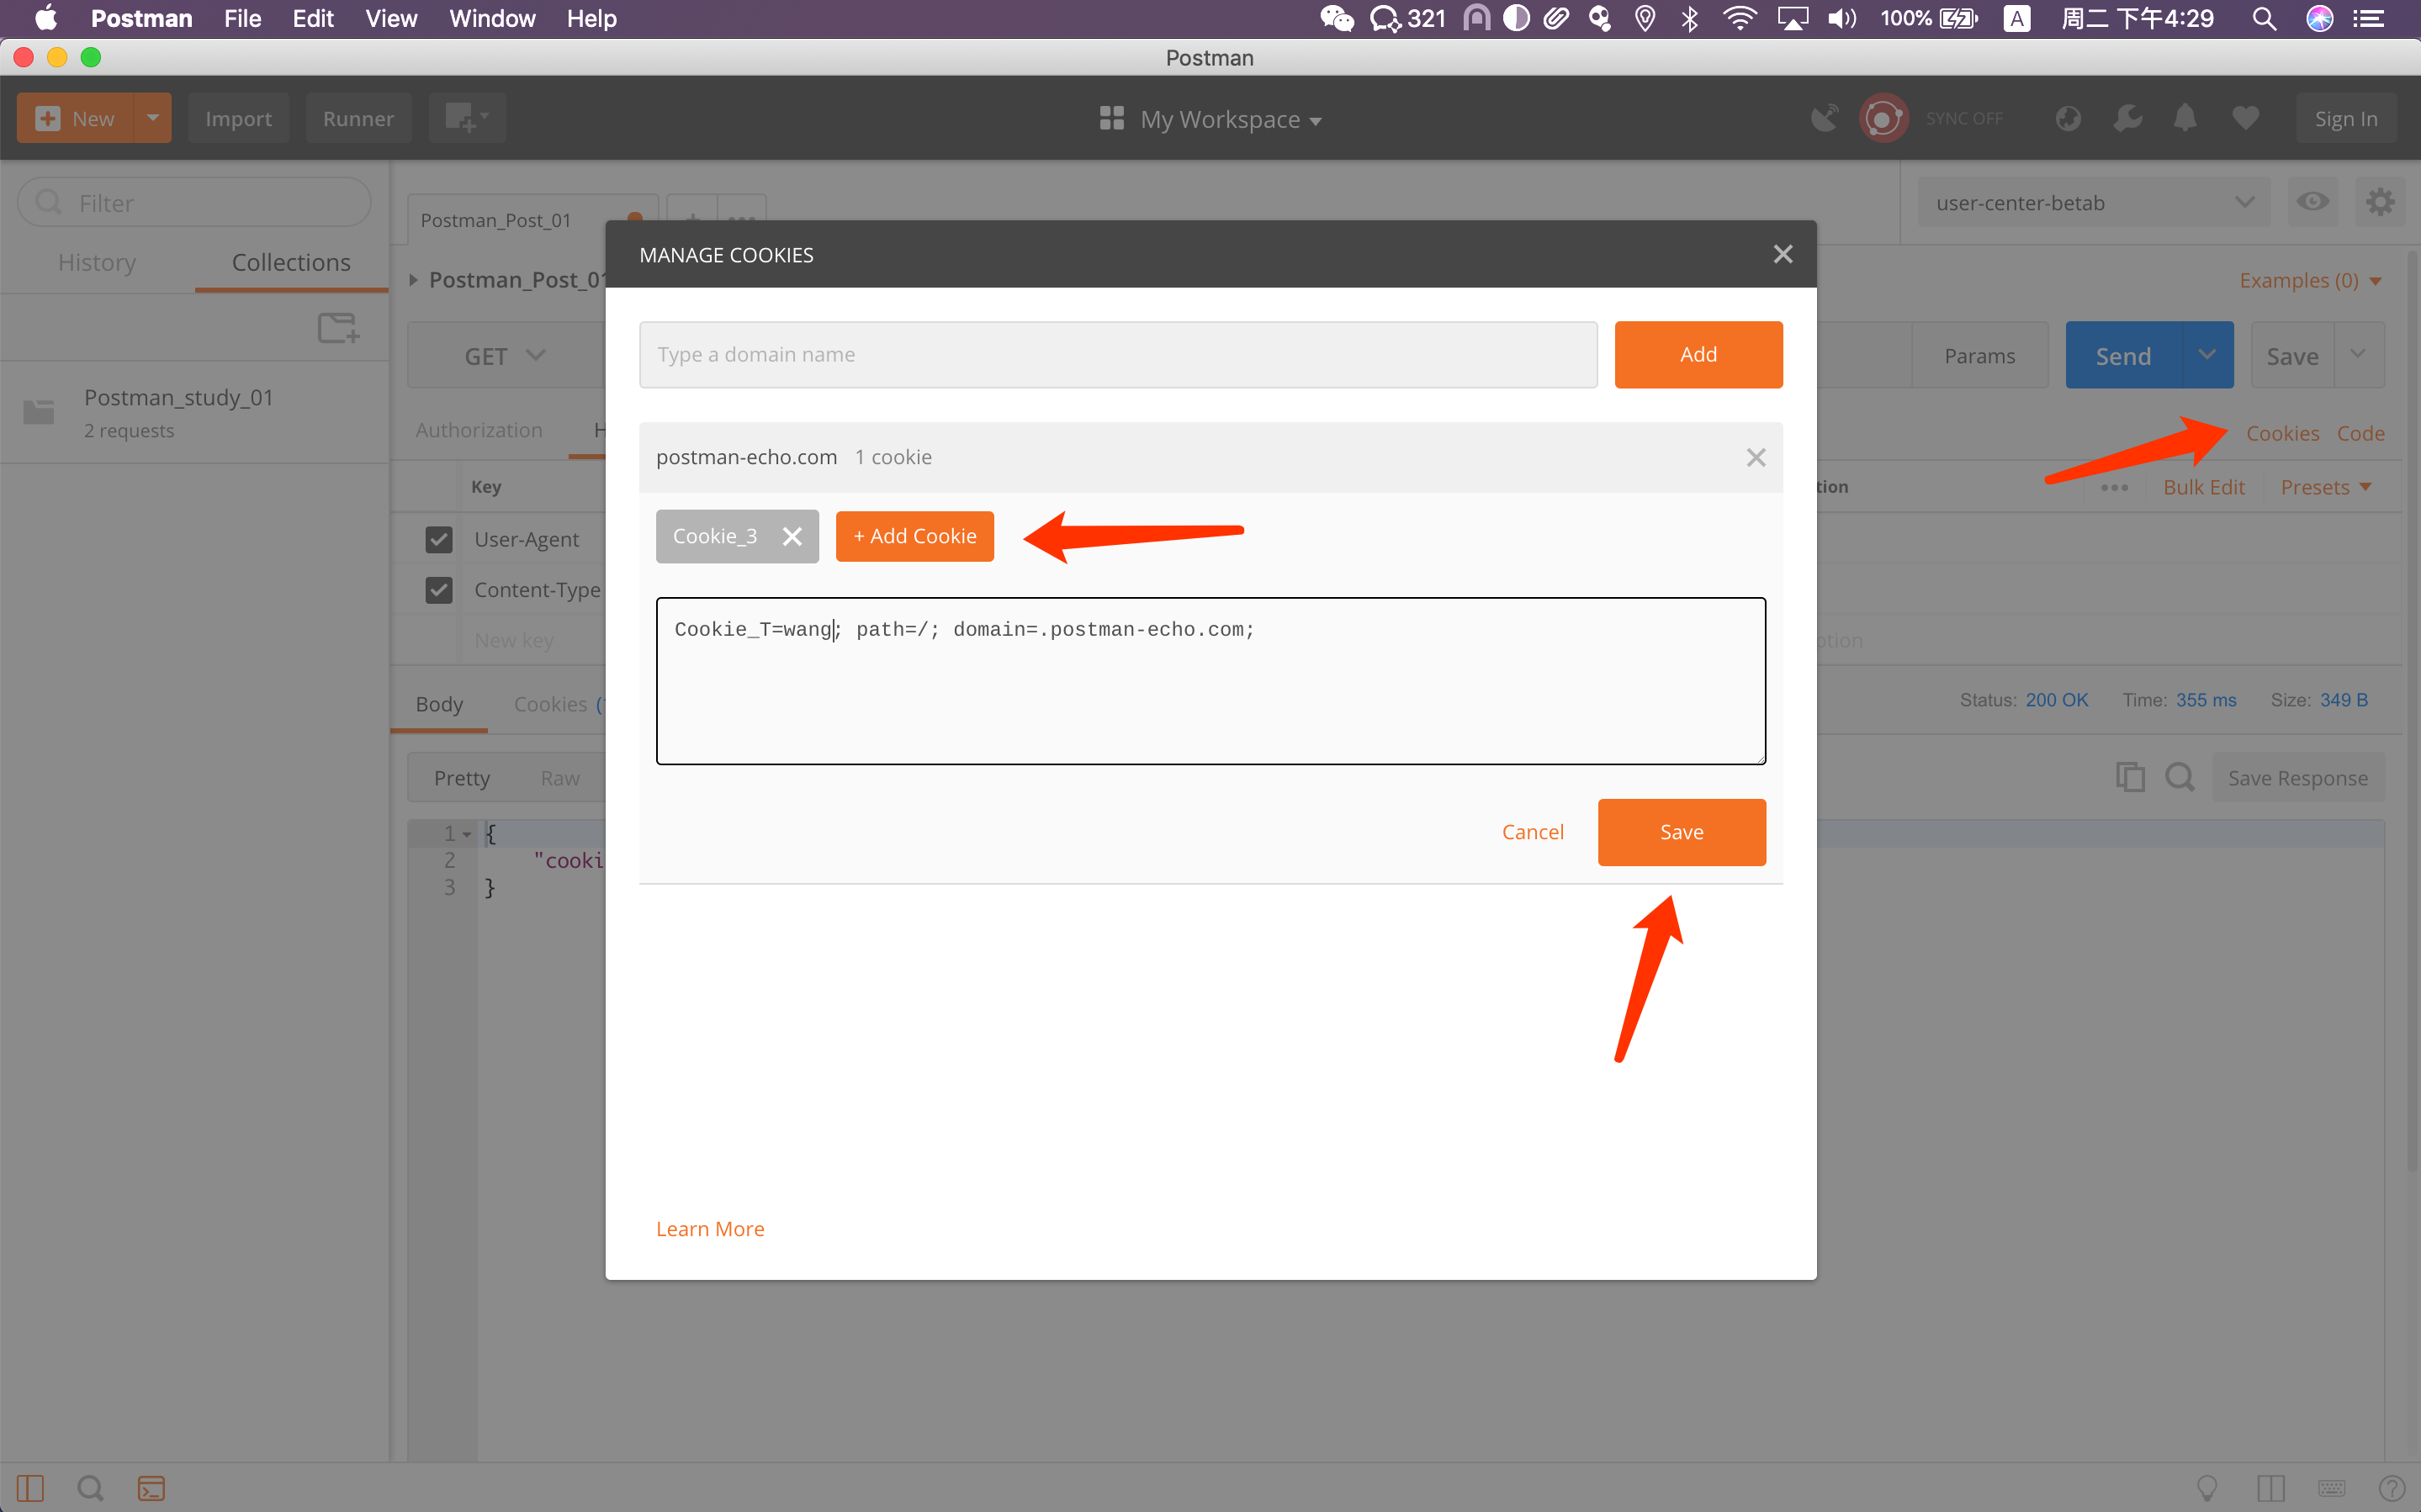The height and width of the screenshot is (1512, 2421).
Task: Open the manage environments gear icon
Action: coord(2379,202)
